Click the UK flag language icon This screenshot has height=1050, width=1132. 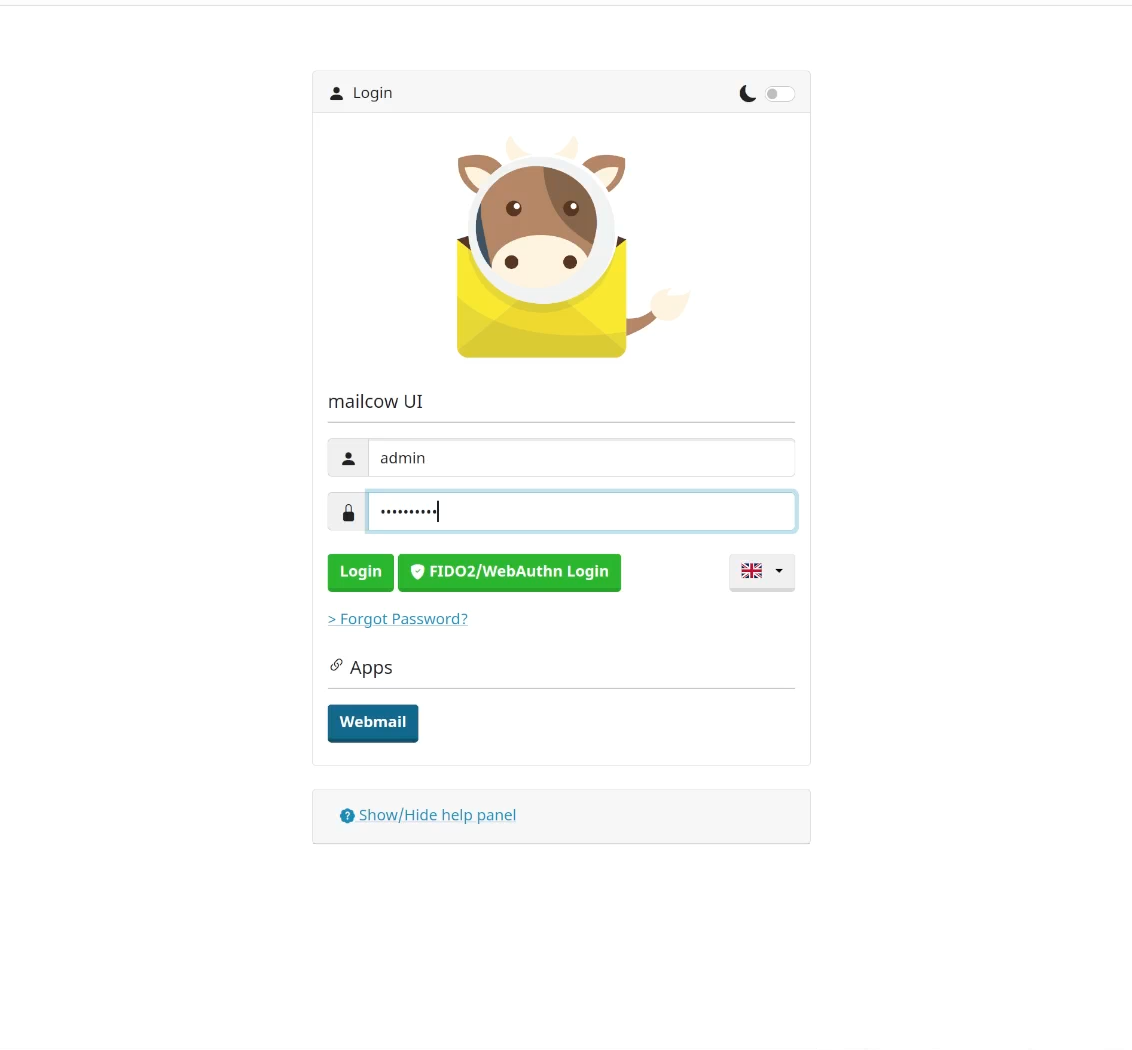pyautogui.click(x=752, y=571)
